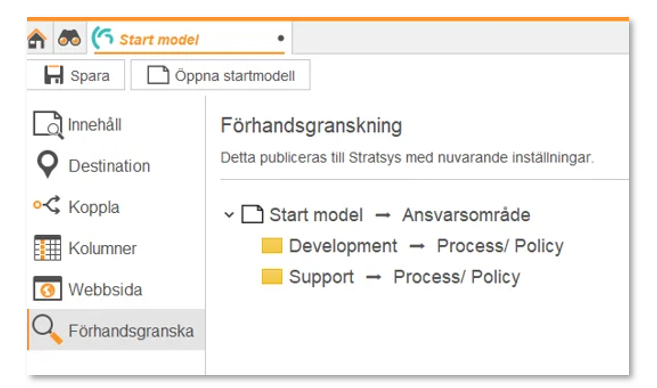Click the Öppna startmodell button
Screen dimensions: 657x388
(220, 75)
